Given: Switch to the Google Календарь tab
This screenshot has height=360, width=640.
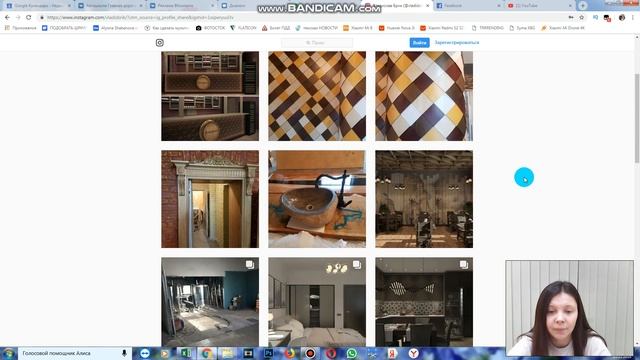Looking at the screenshot, I should click(38, 6).
